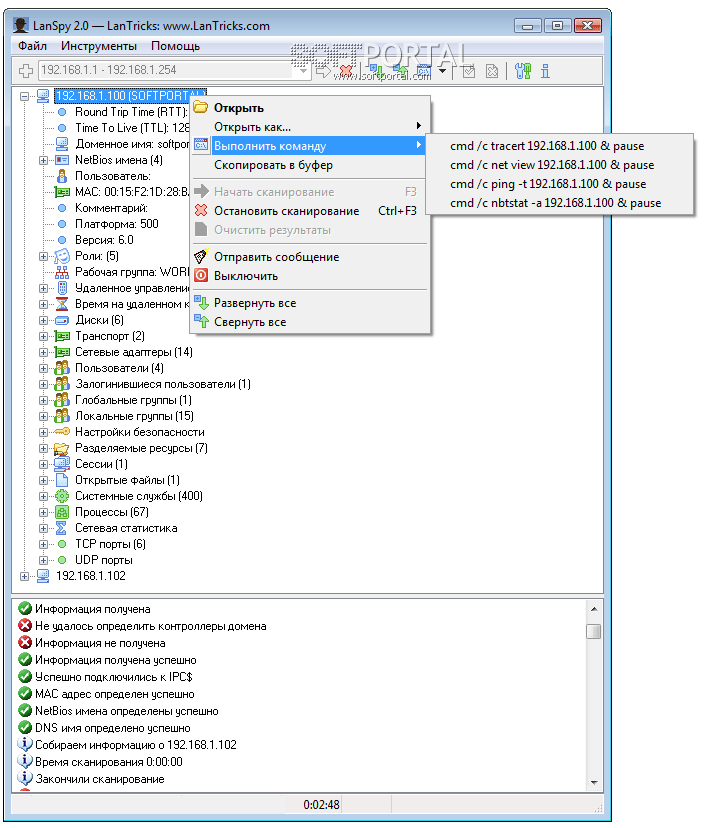The image size is (705, 828).
Task: Expand the Локальные группы (15) node
Action: [44, 417]
